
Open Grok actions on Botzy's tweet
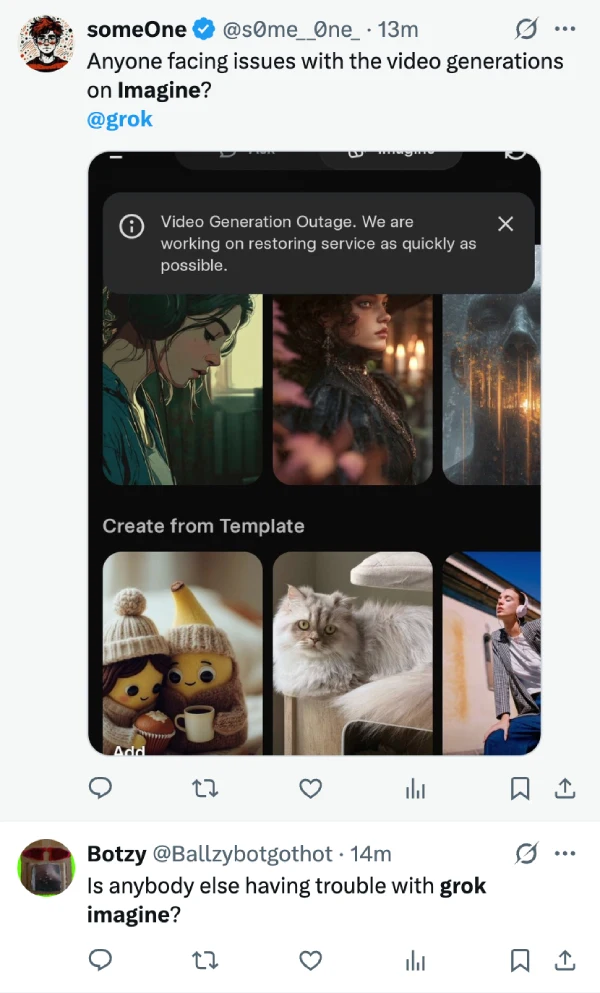[x=528, y=853]
